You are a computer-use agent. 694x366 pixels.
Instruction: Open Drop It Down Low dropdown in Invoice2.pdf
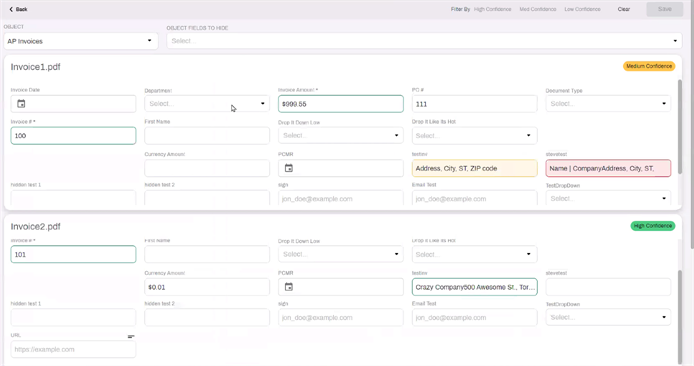click(x=340, y=254)
